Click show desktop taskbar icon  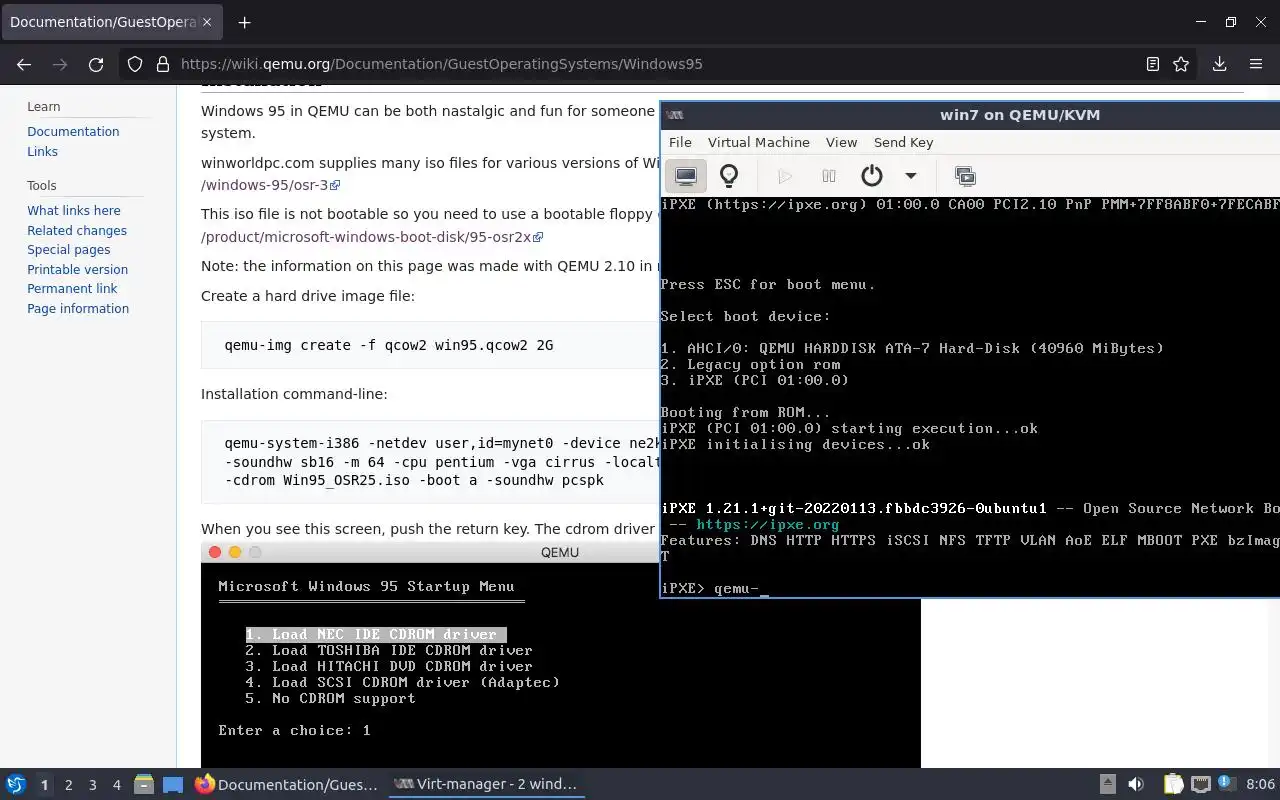click(x=173, y=785)
